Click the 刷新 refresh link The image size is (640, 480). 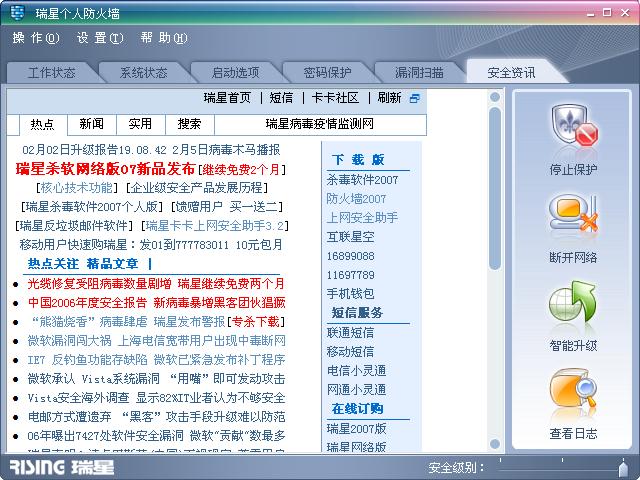pos(389,98)
